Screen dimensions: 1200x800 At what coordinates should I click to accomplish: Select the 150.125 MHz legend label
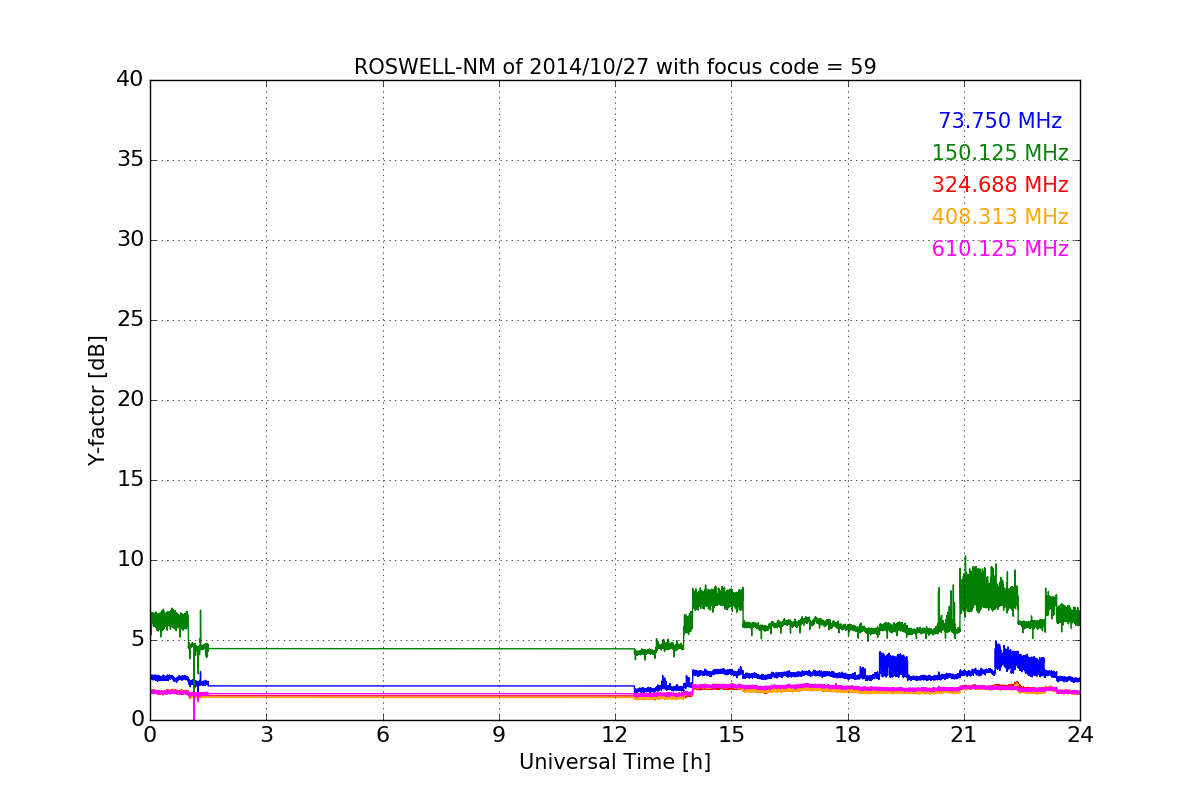tap(1000, 153)
